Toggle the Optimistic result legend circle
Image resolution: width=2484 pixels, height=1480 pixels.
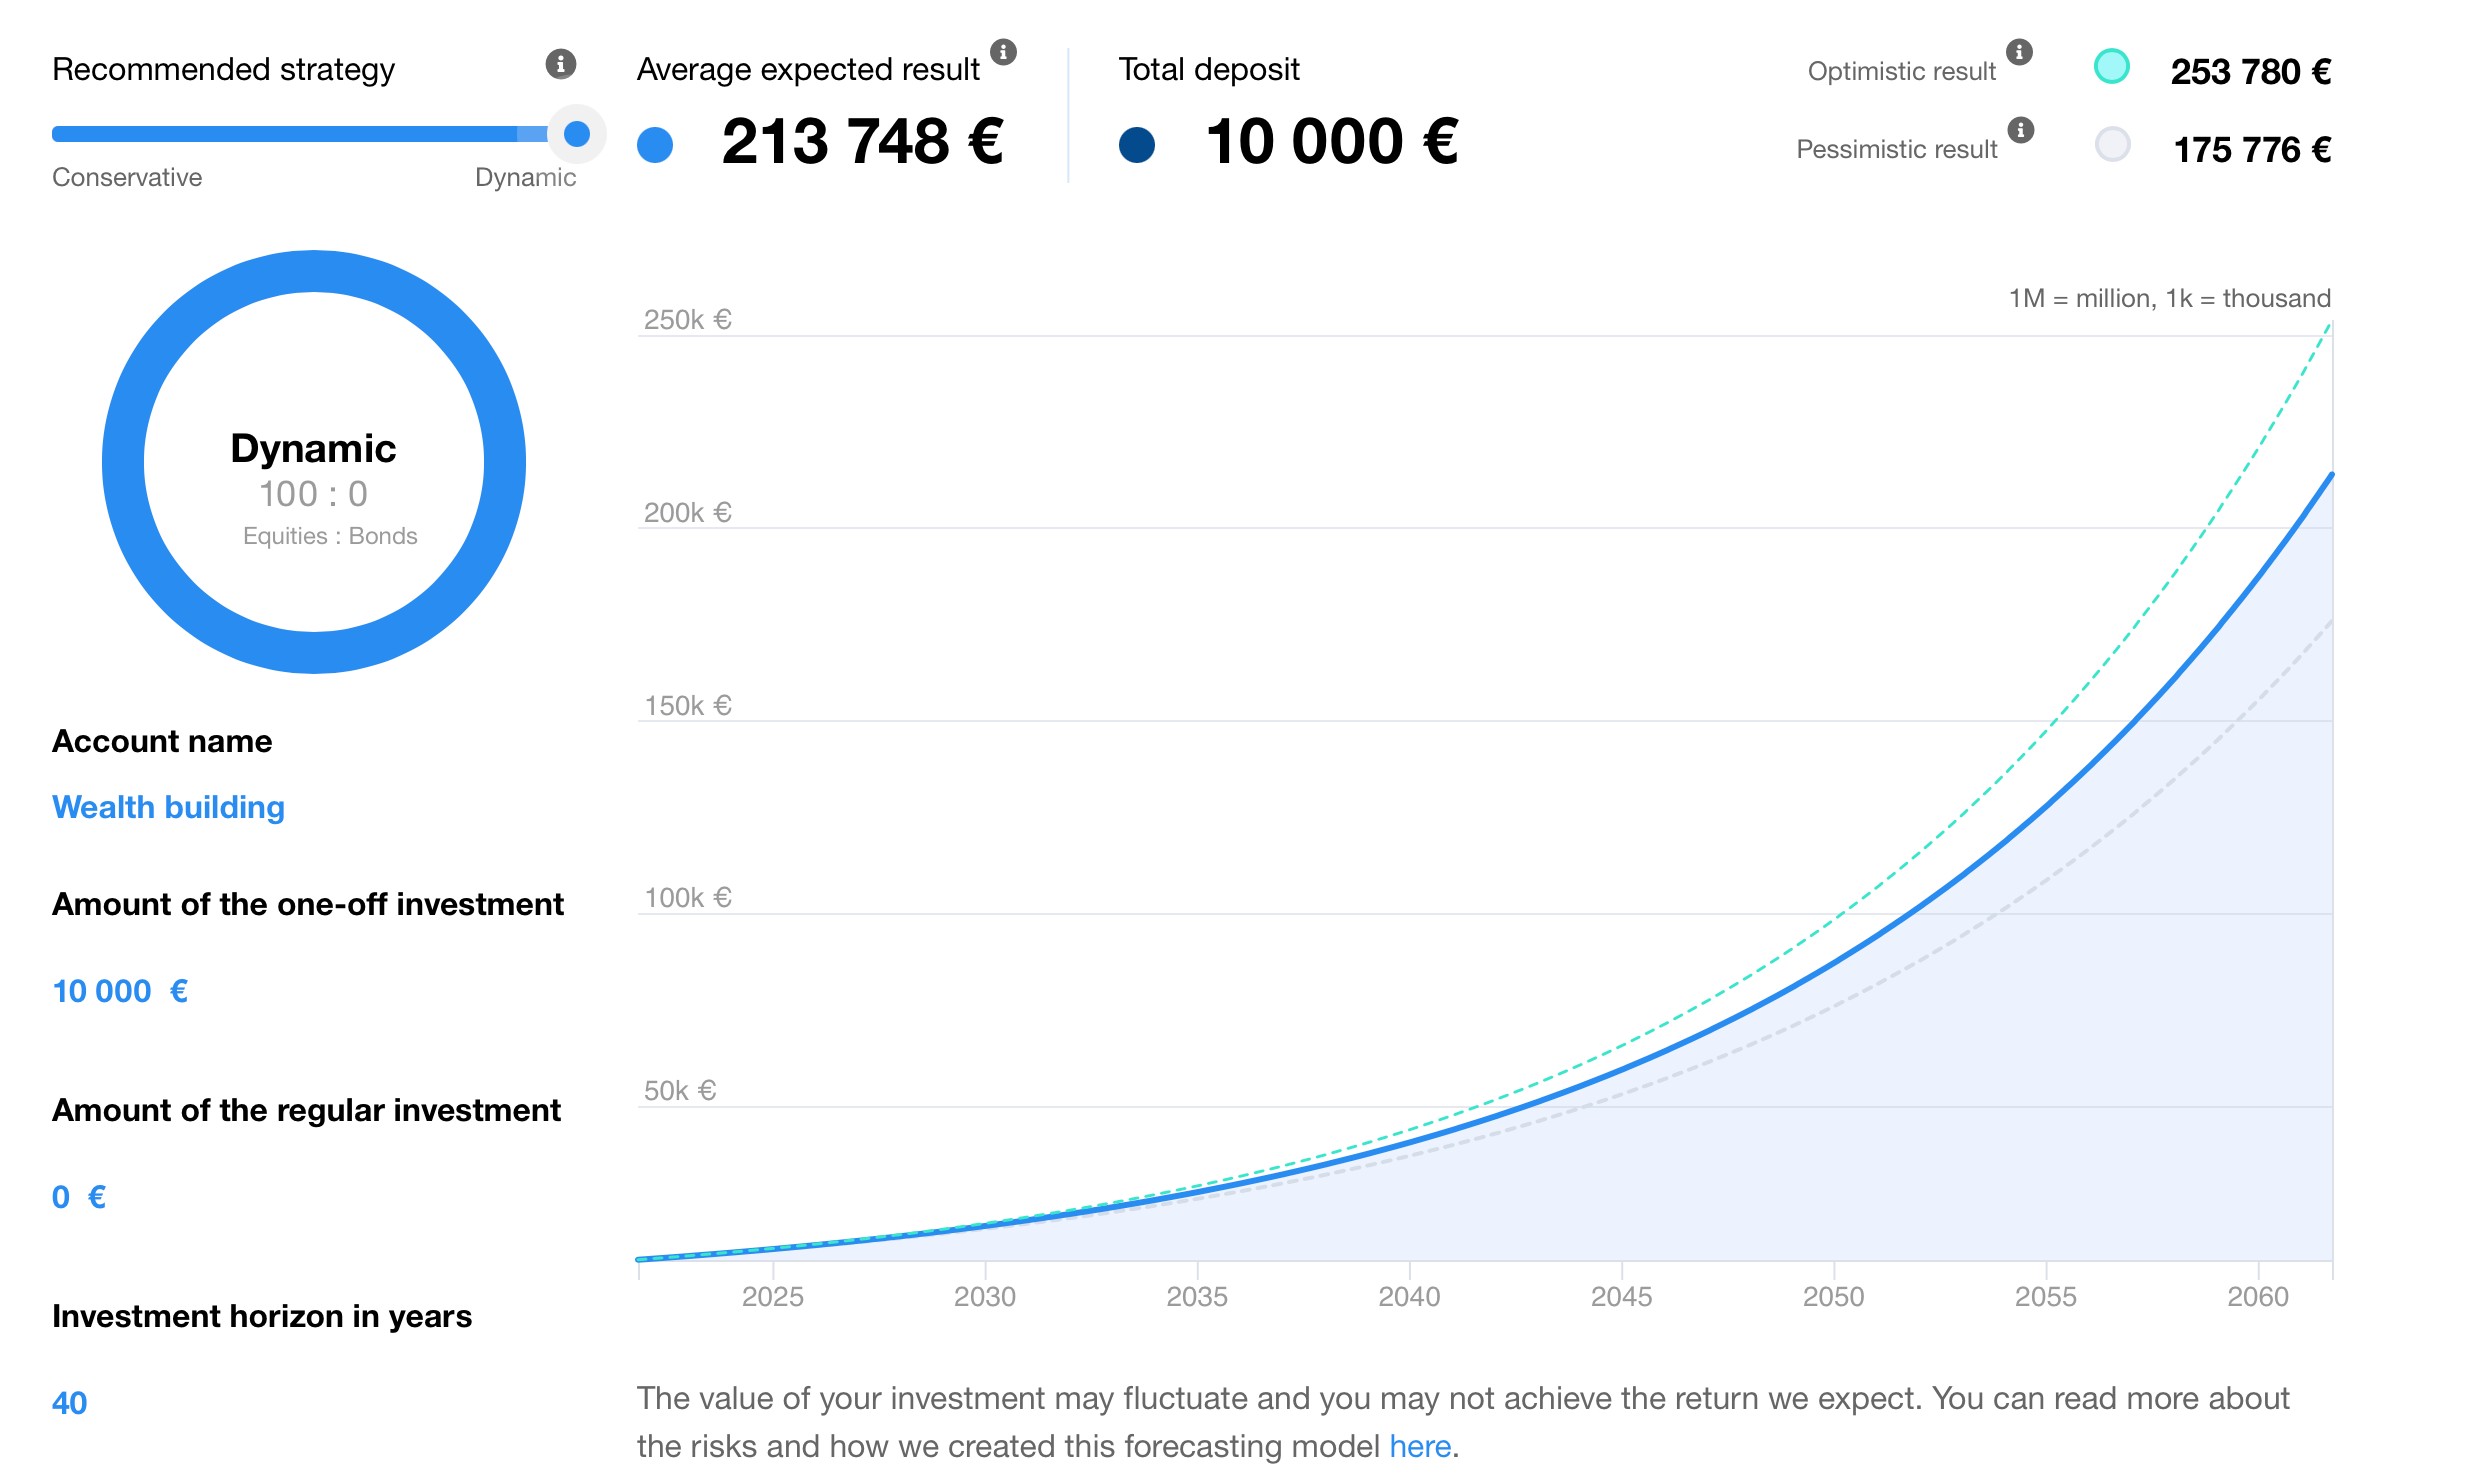tap(2111, 67)
